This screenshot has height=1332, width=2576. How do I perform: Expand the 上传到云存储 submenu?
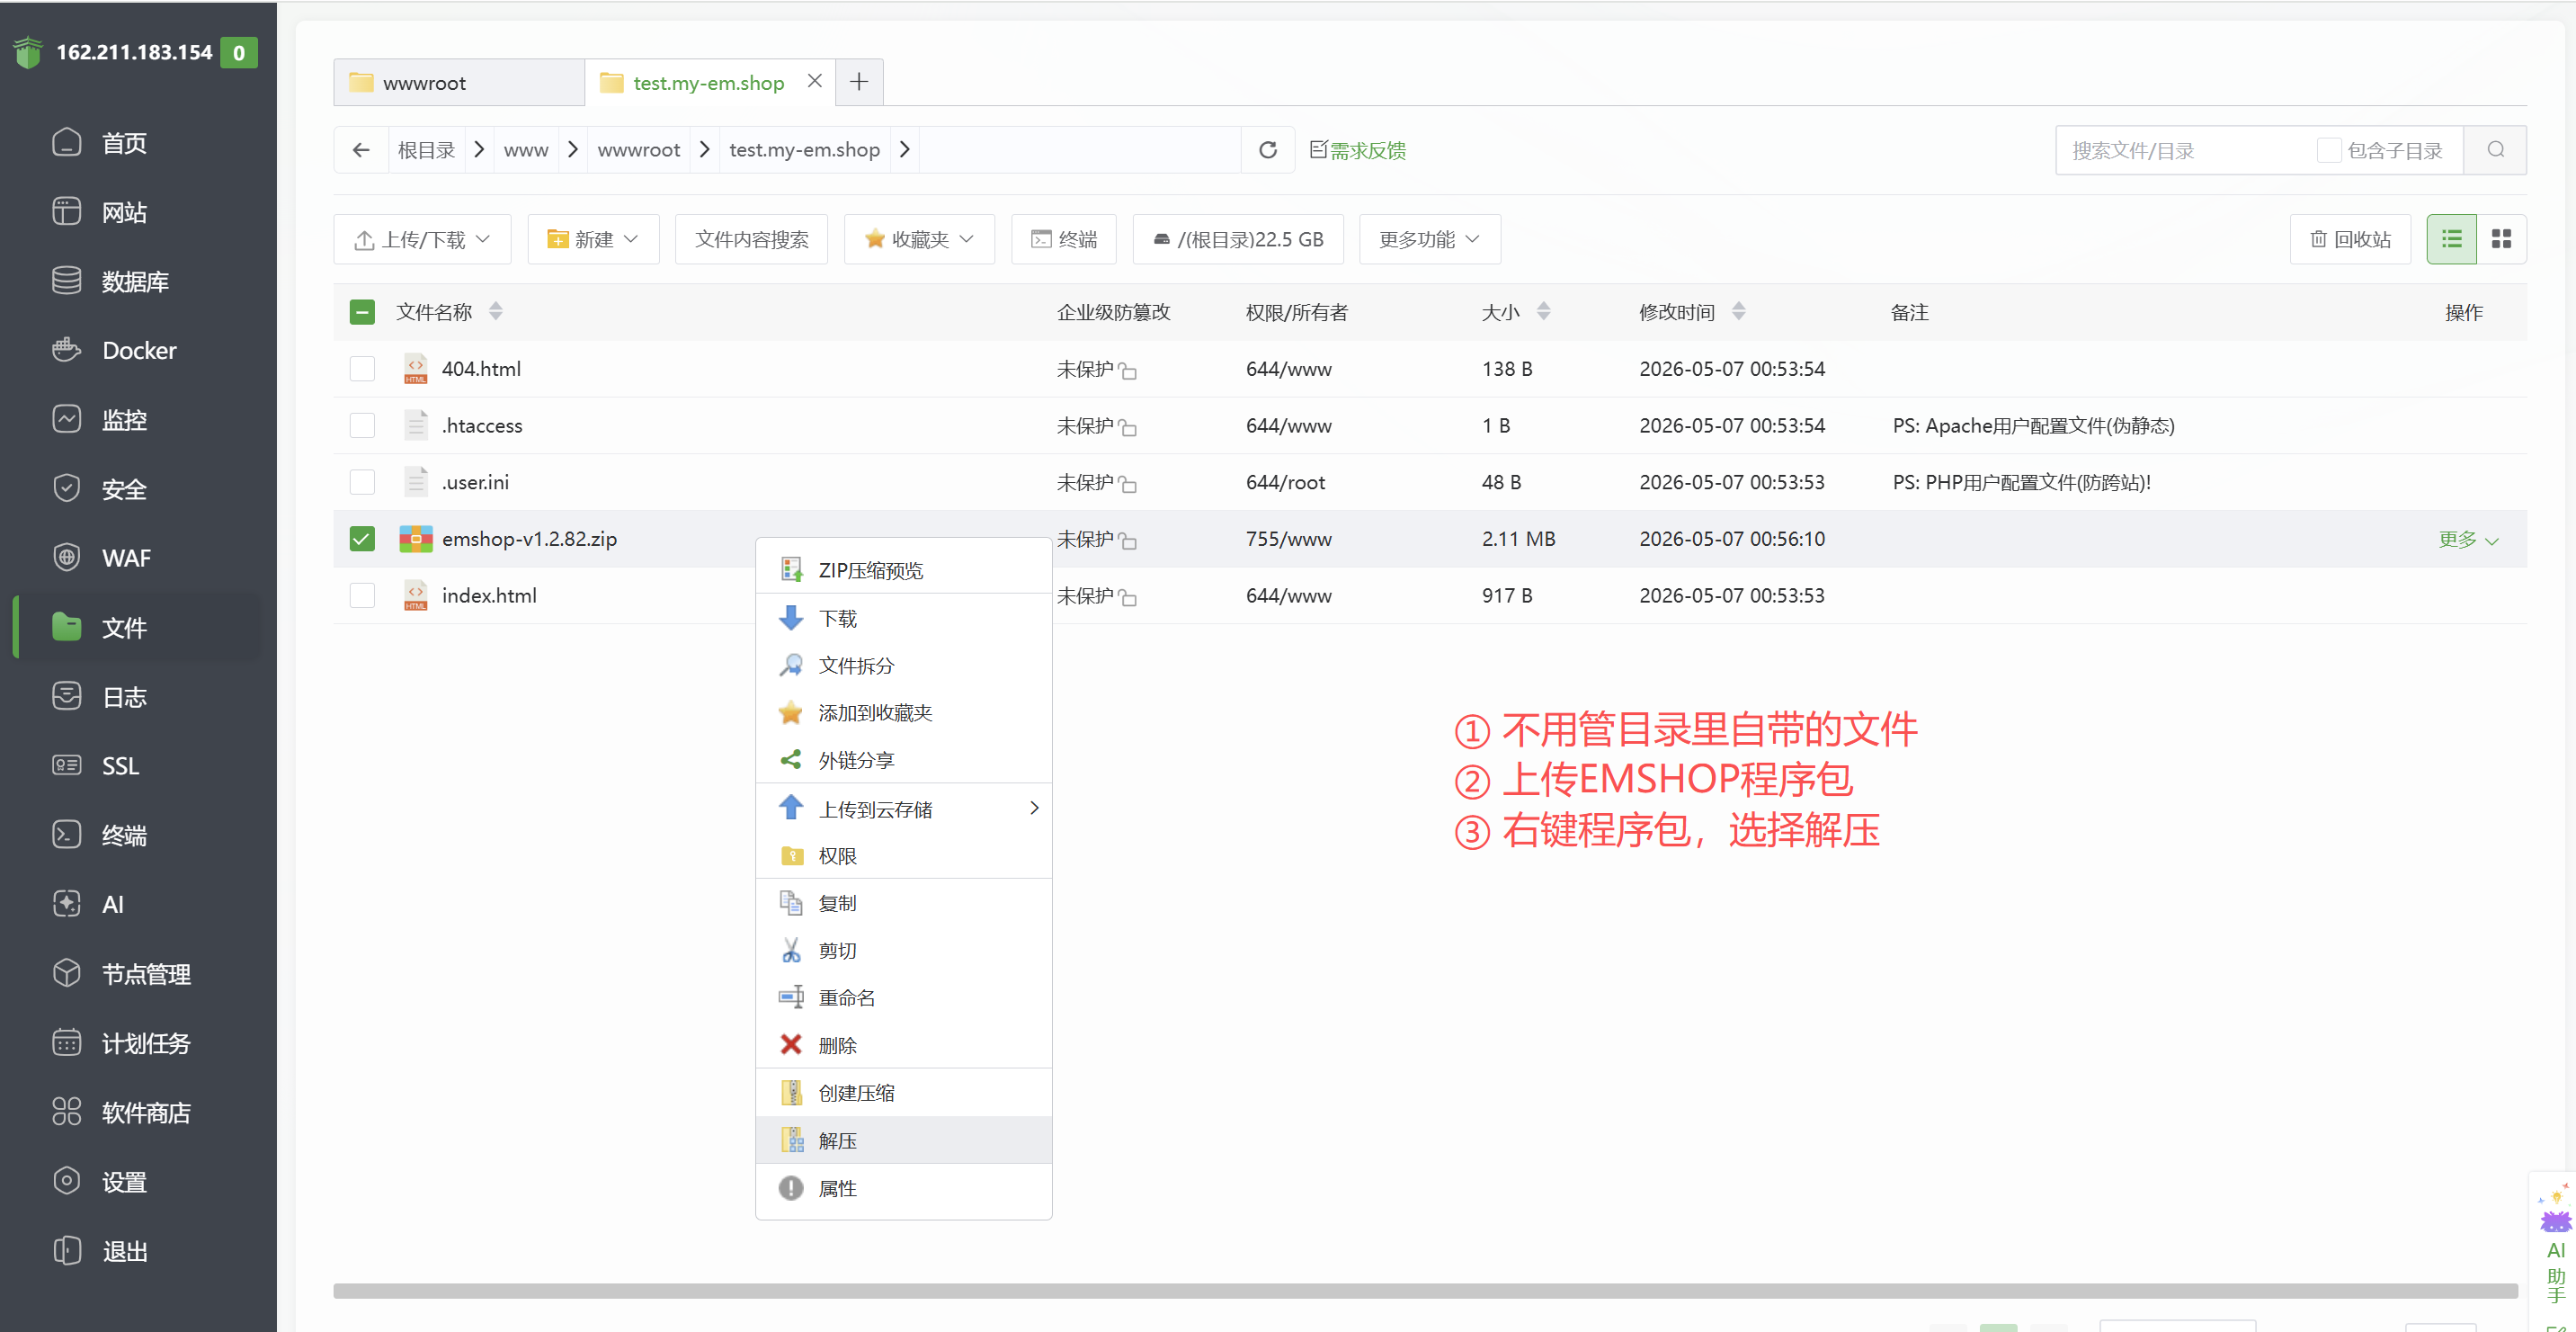[x=904, y=809]
